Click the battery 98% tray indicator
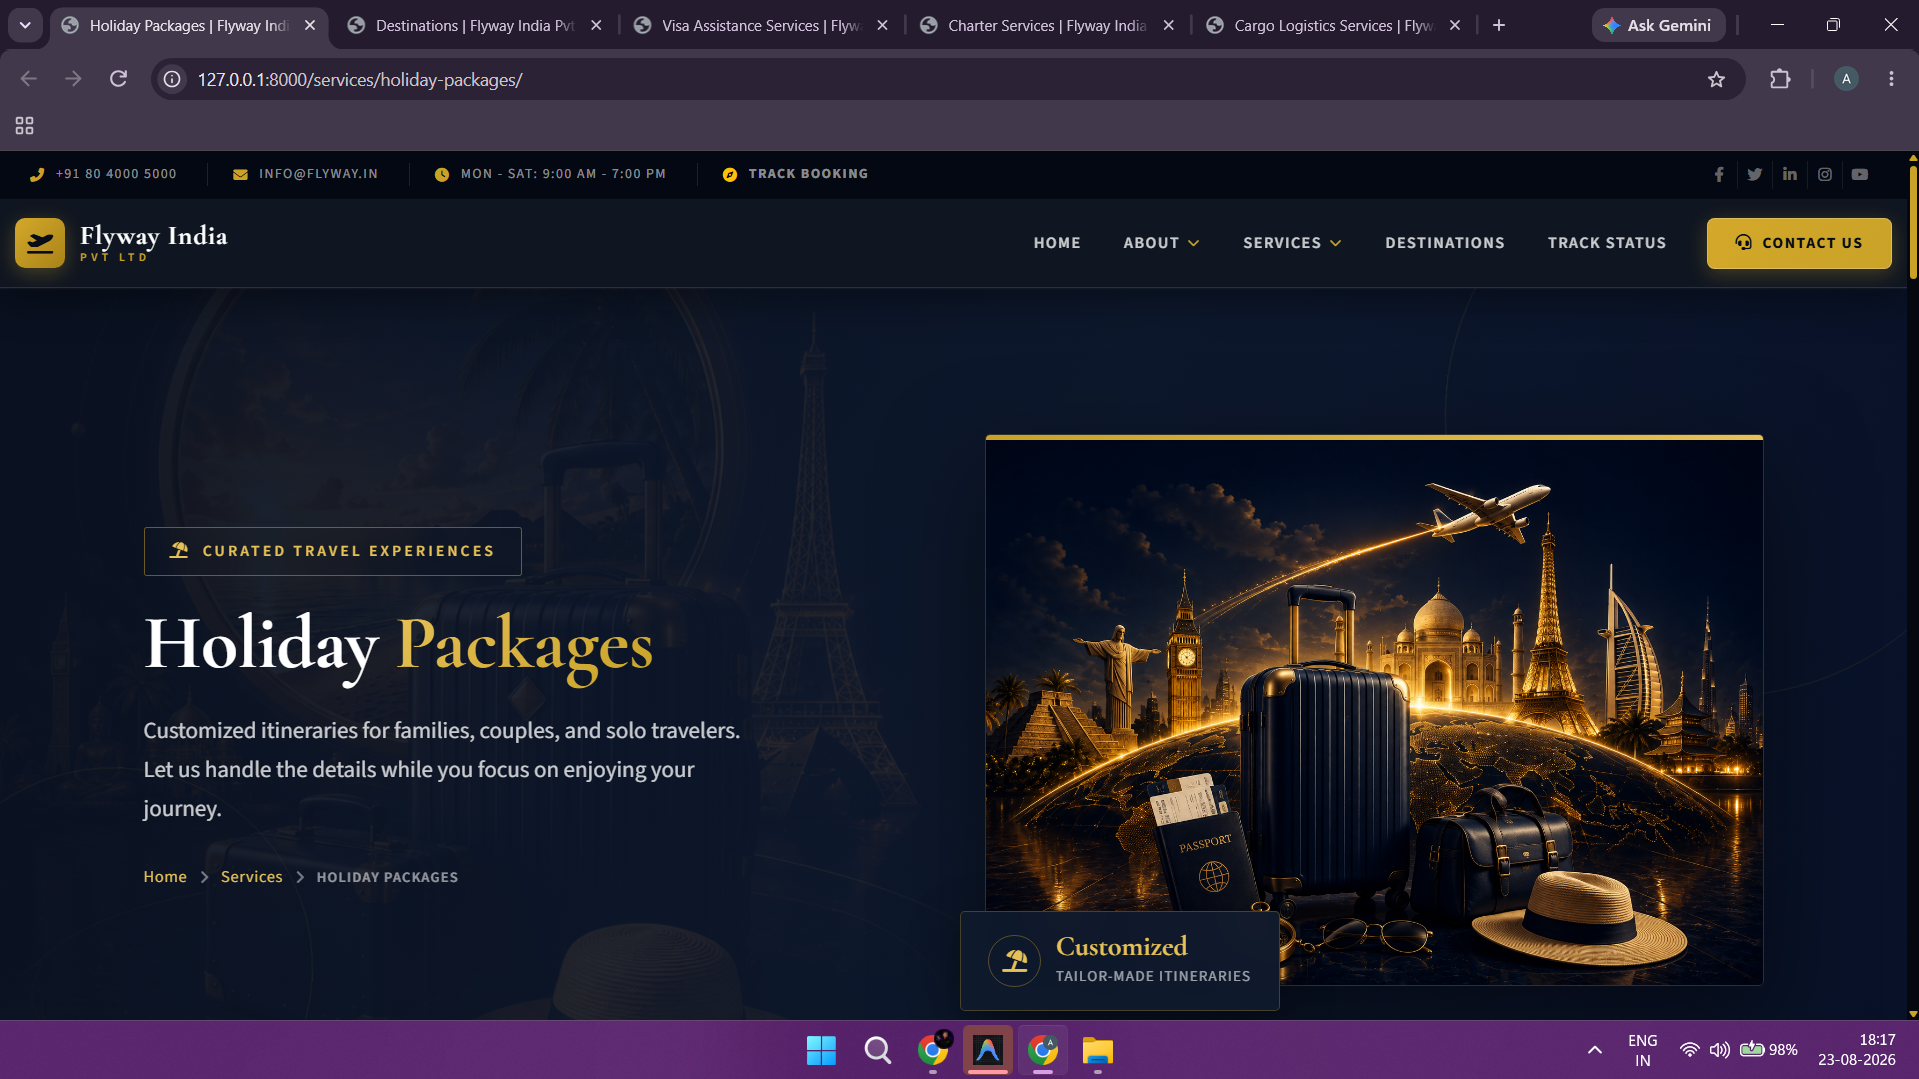1919x1079 pixels. click(x=1769, y=1050)
